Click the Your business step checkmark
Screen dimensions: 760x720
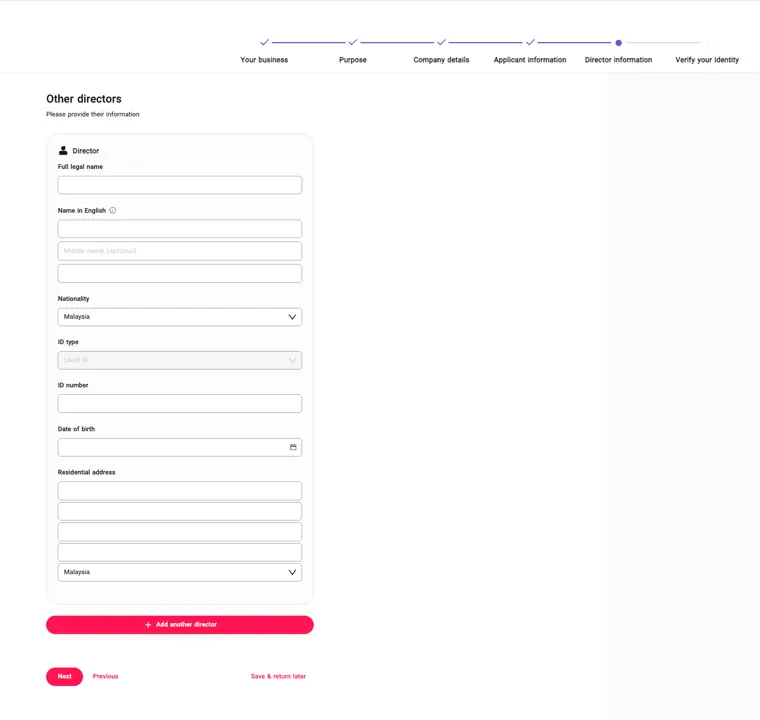(x=264, y=43)
